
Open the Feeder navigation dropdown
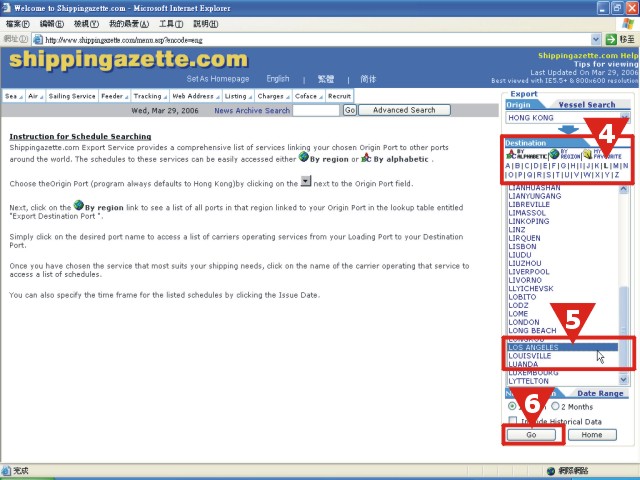pos(114,96)
